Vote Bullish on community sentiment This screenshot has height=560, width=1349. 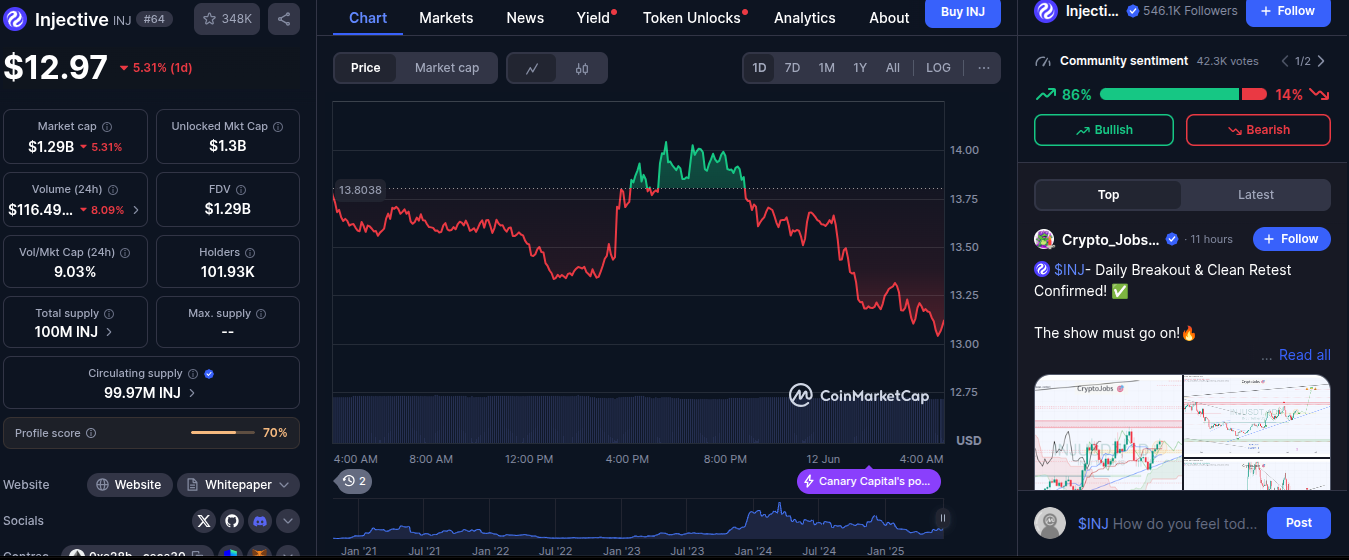1103,130
